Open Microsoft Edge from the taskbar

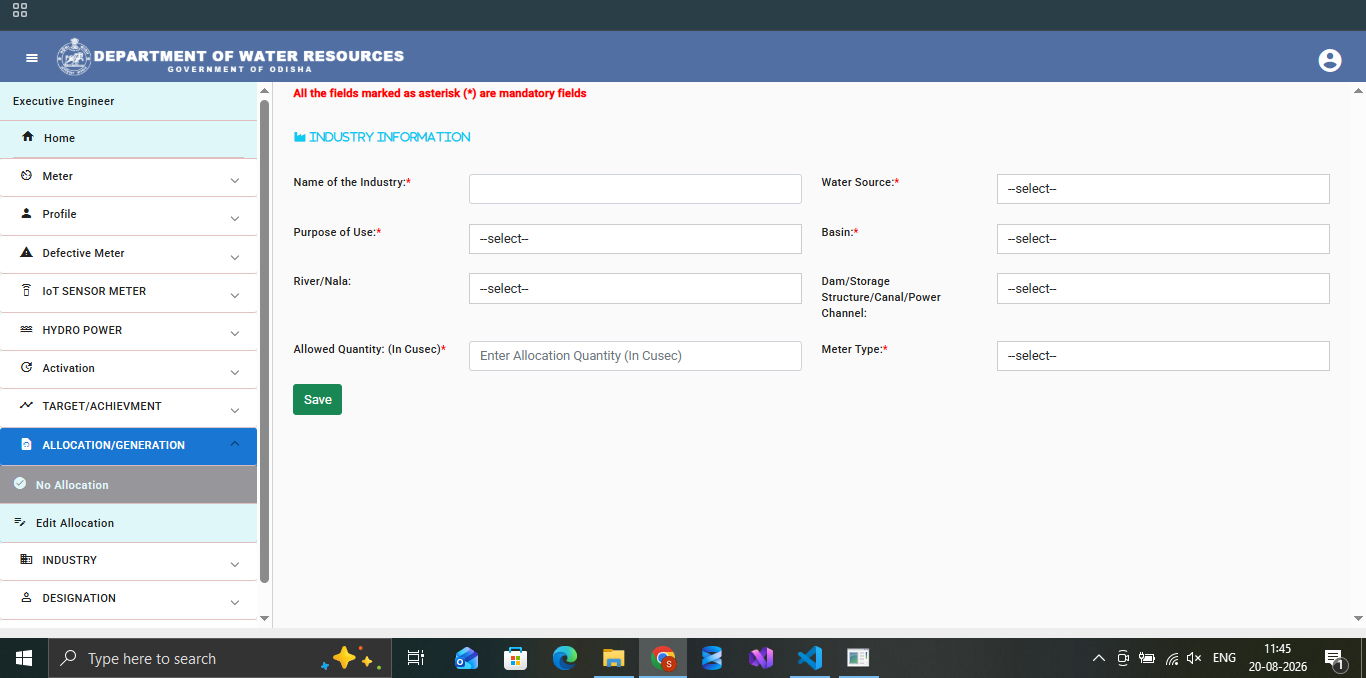(565, 658)
